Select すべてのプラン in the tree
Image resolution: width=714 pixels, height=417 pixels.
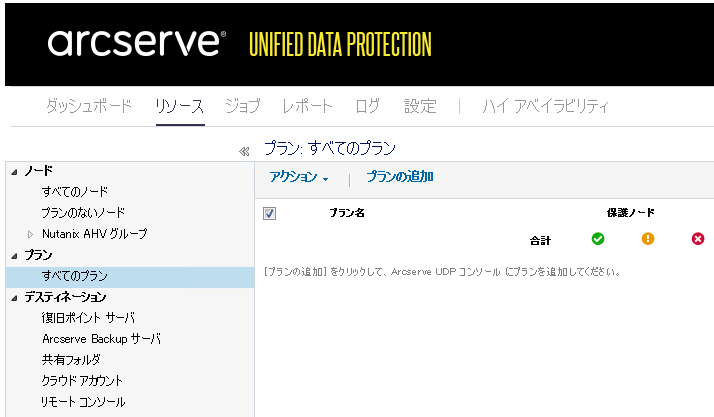point(75,276)
